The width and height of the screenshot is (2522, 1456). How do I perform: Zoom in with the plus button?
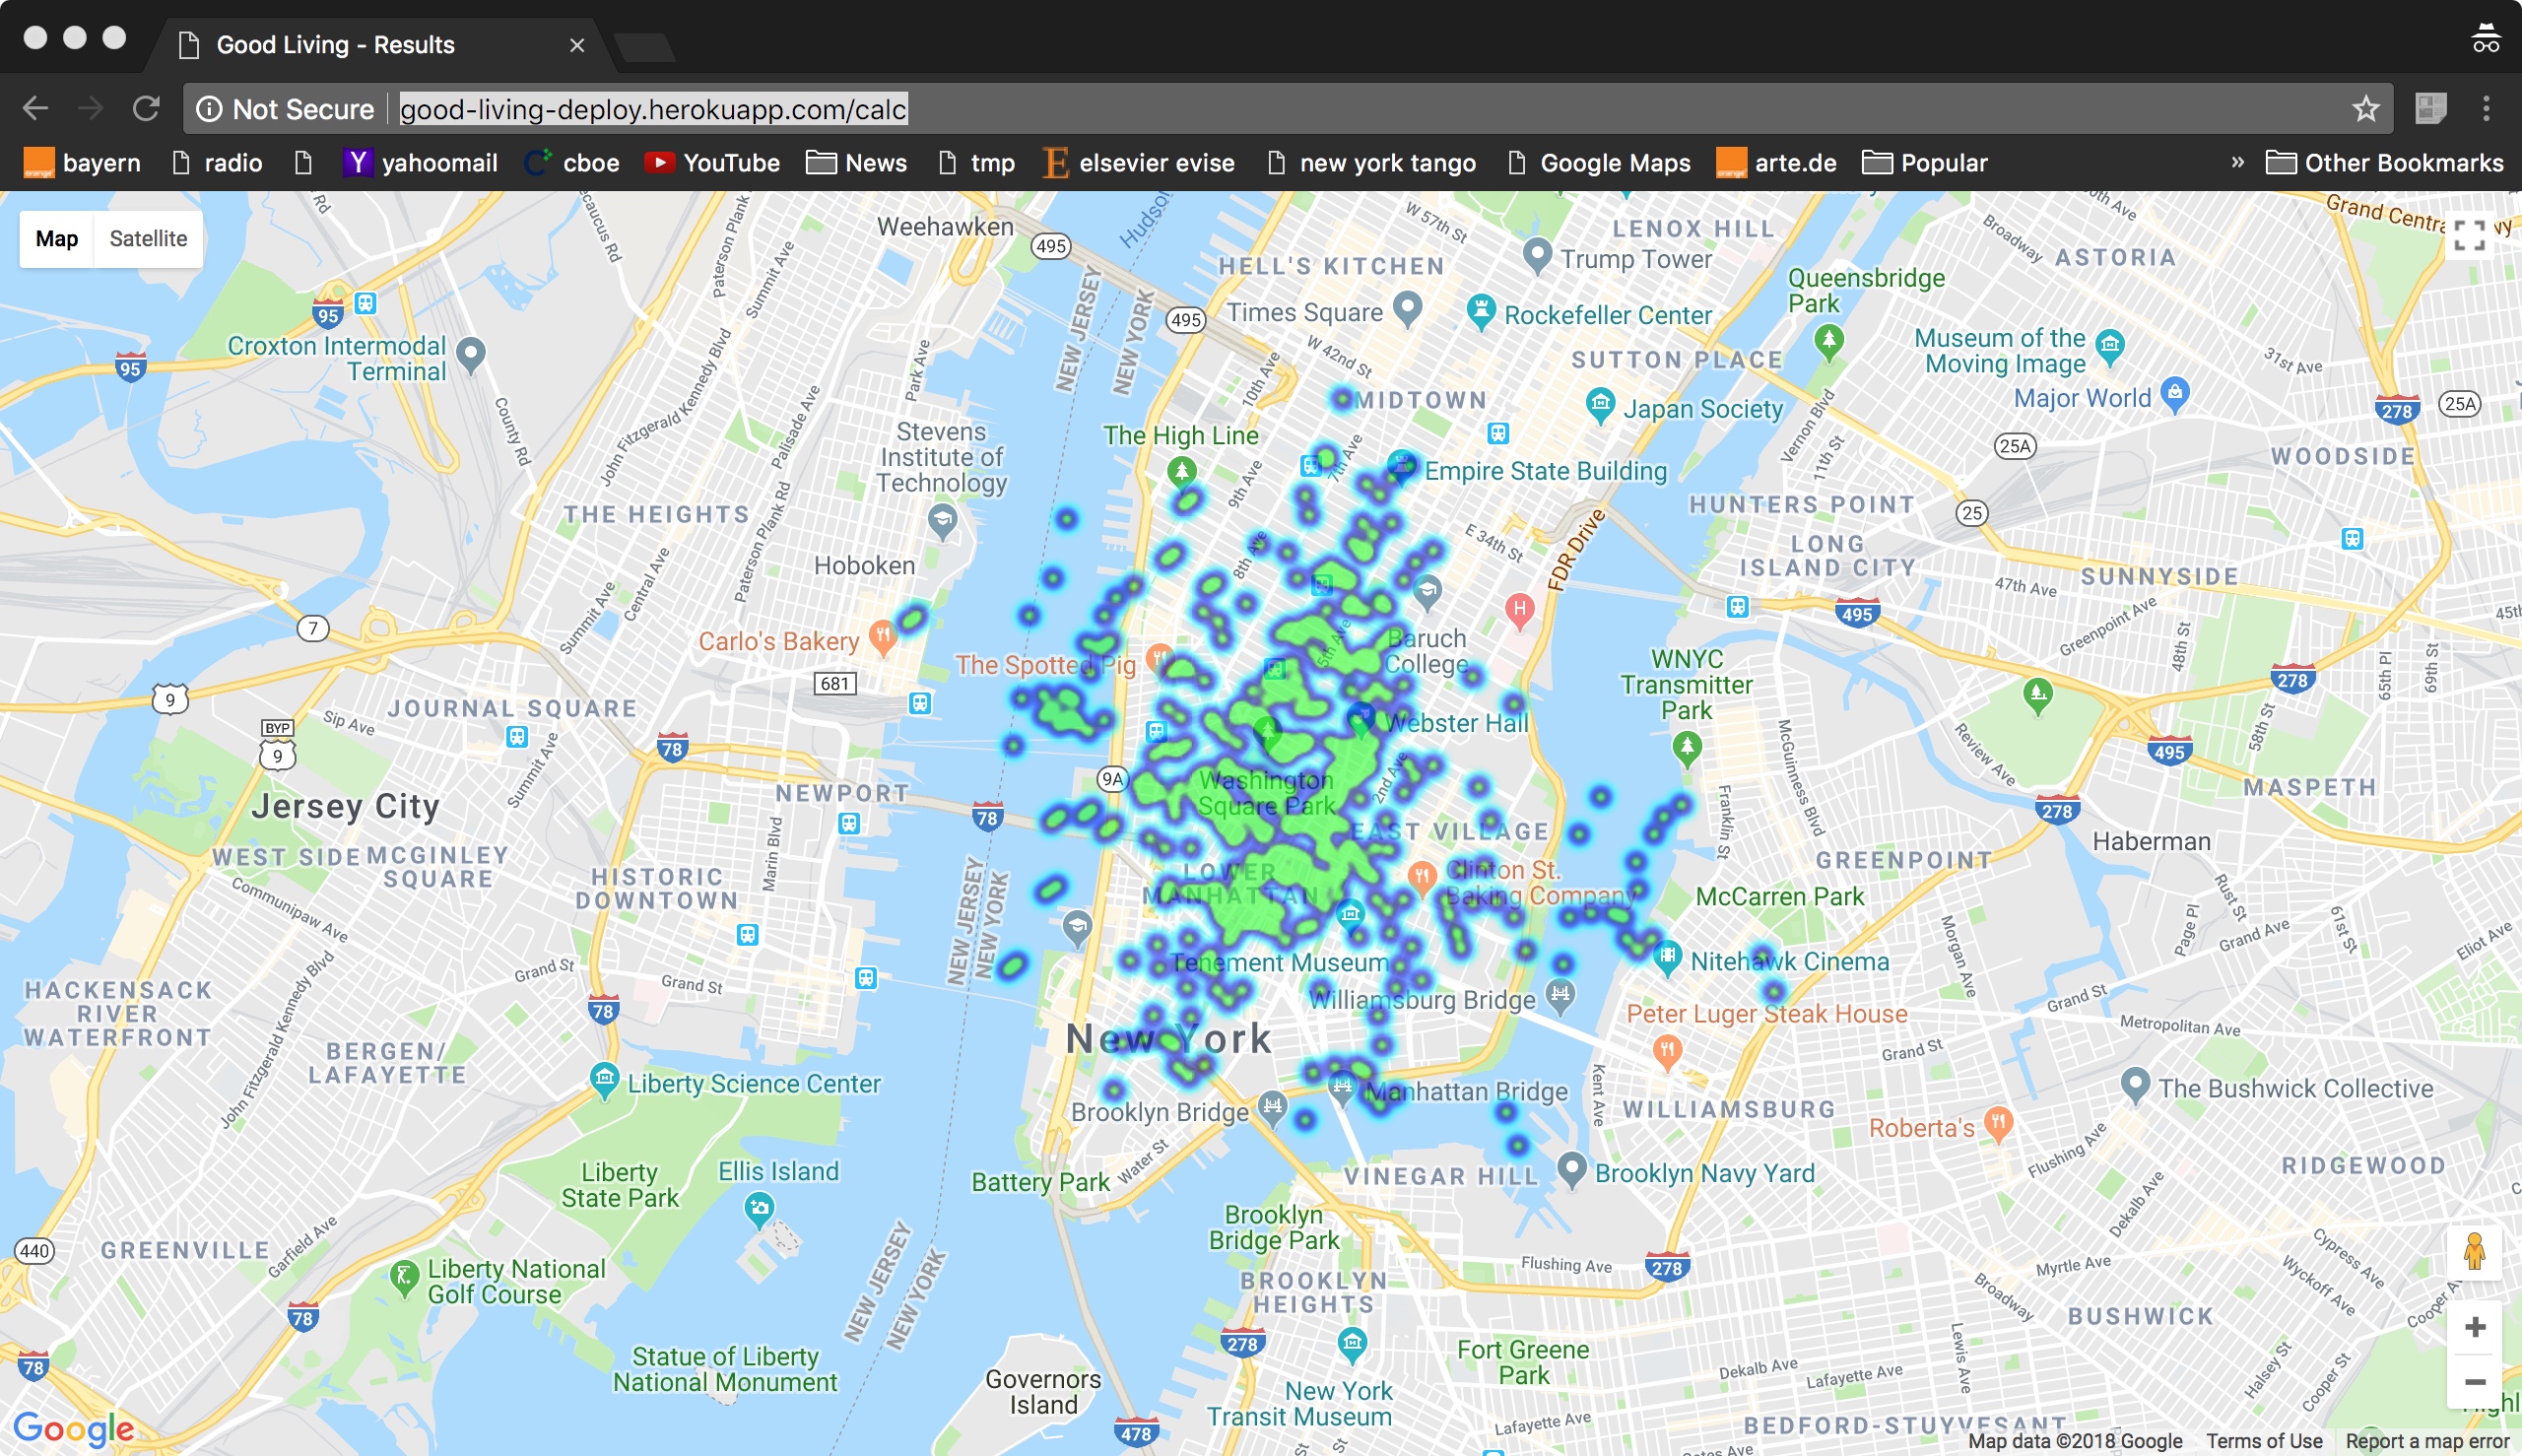pos(2475,1326)
